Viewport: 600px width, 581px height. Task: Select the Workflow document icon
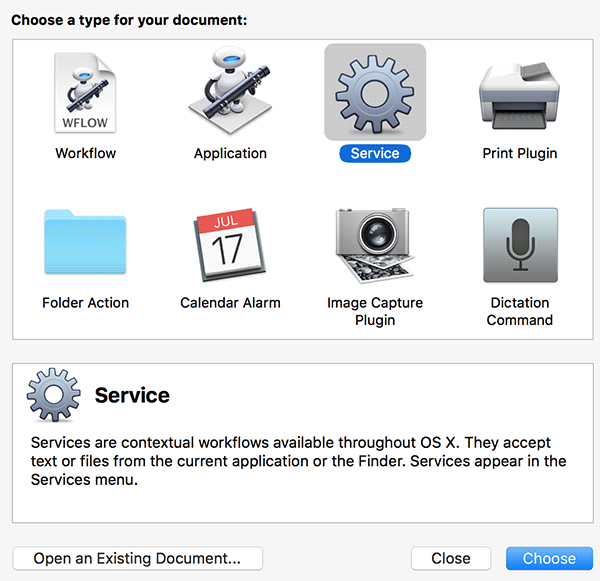pos(85,92)
